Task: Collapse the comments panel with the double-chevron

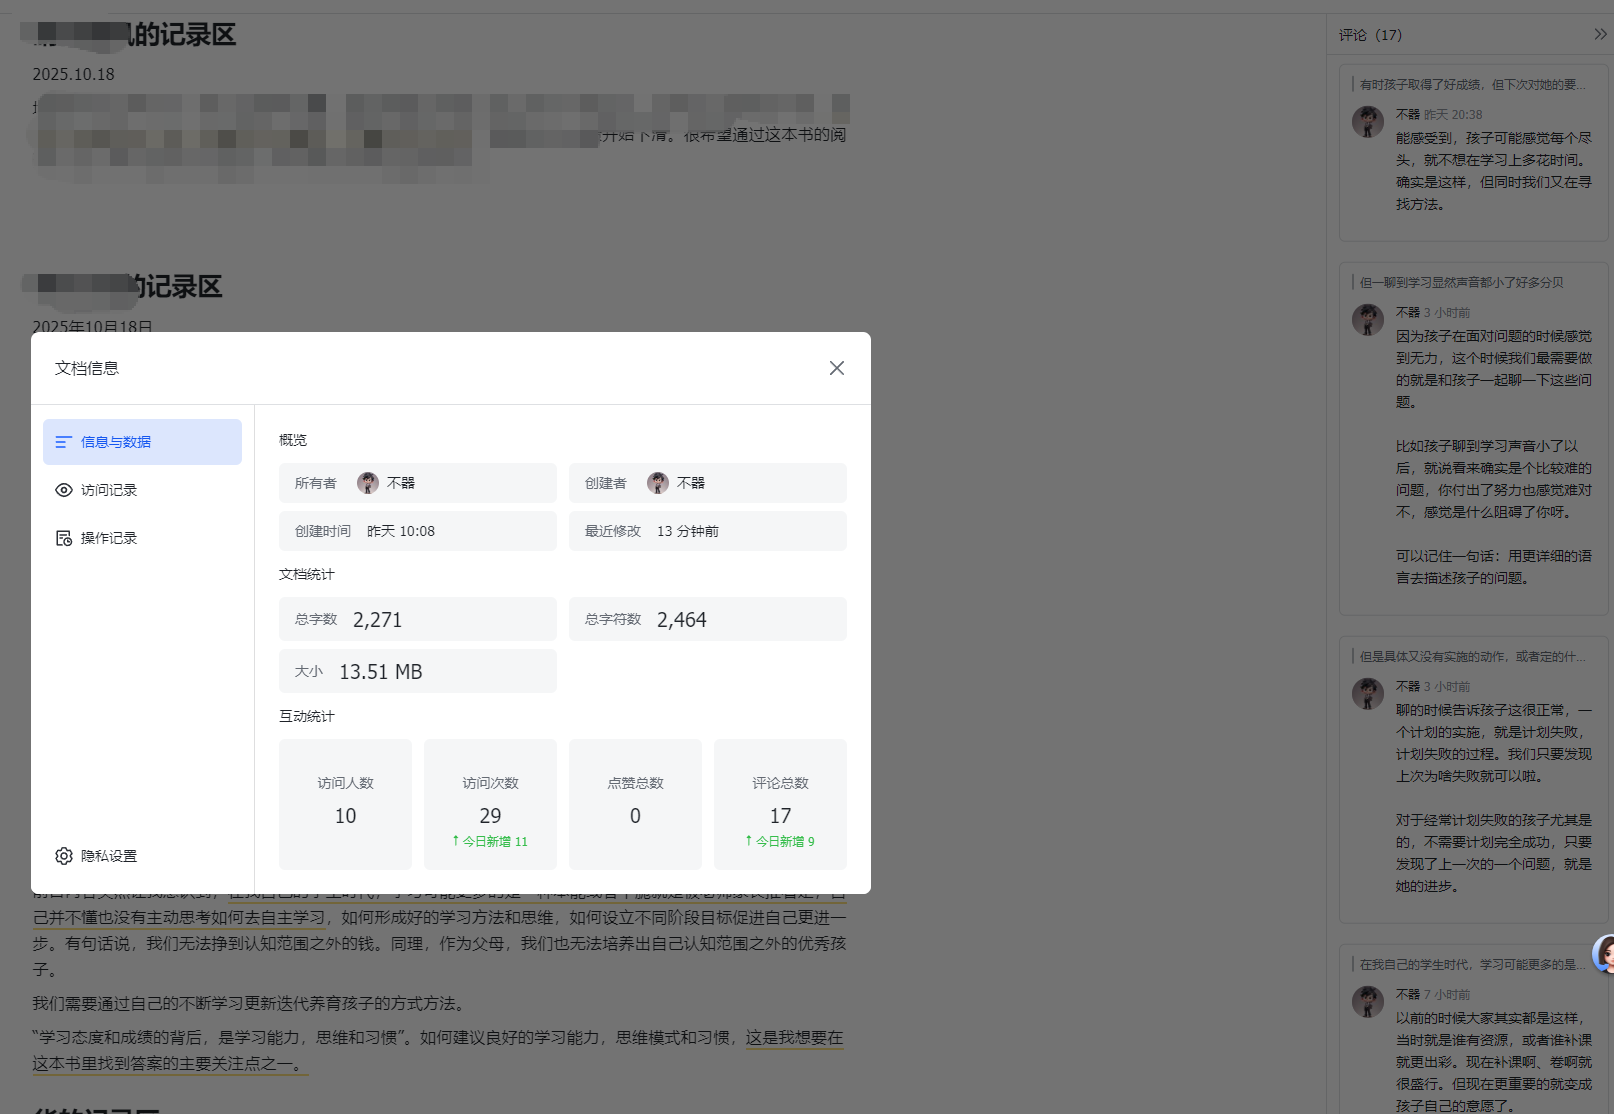Action: 1601,33
